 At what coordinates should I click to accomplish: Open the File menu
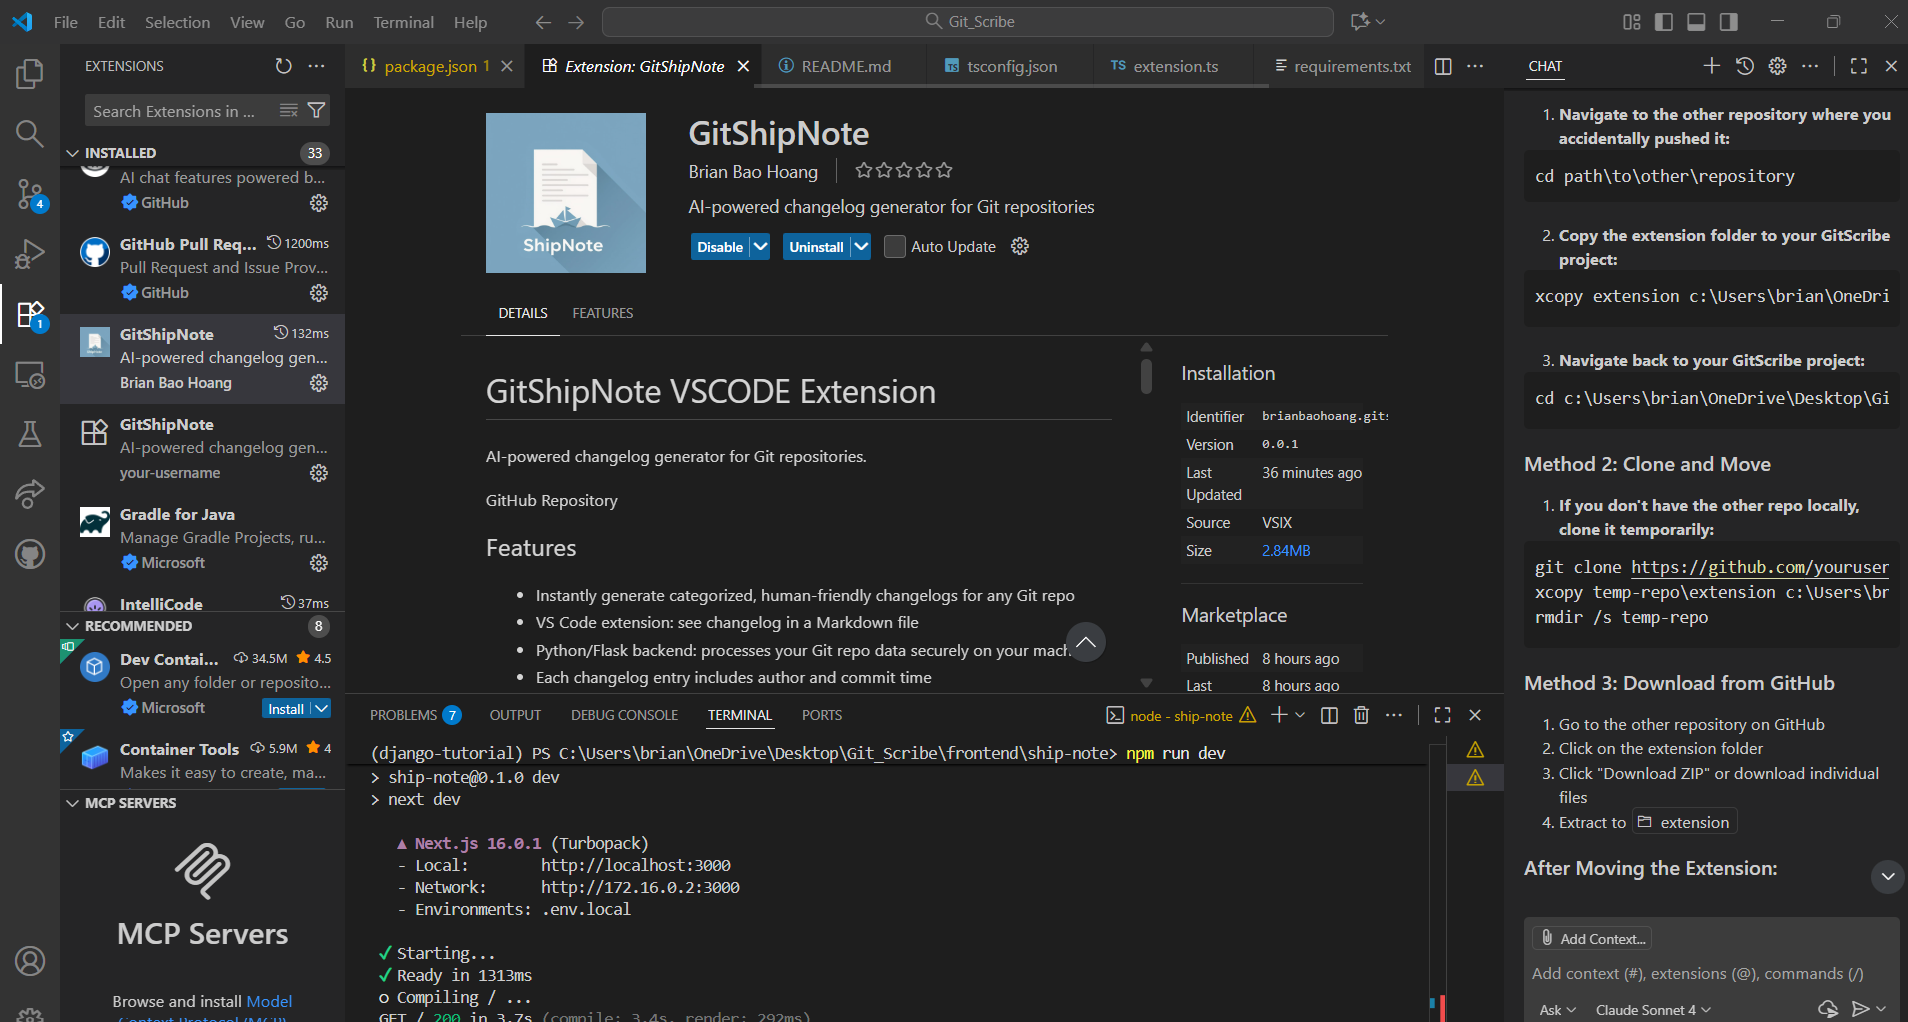[66, 22]
